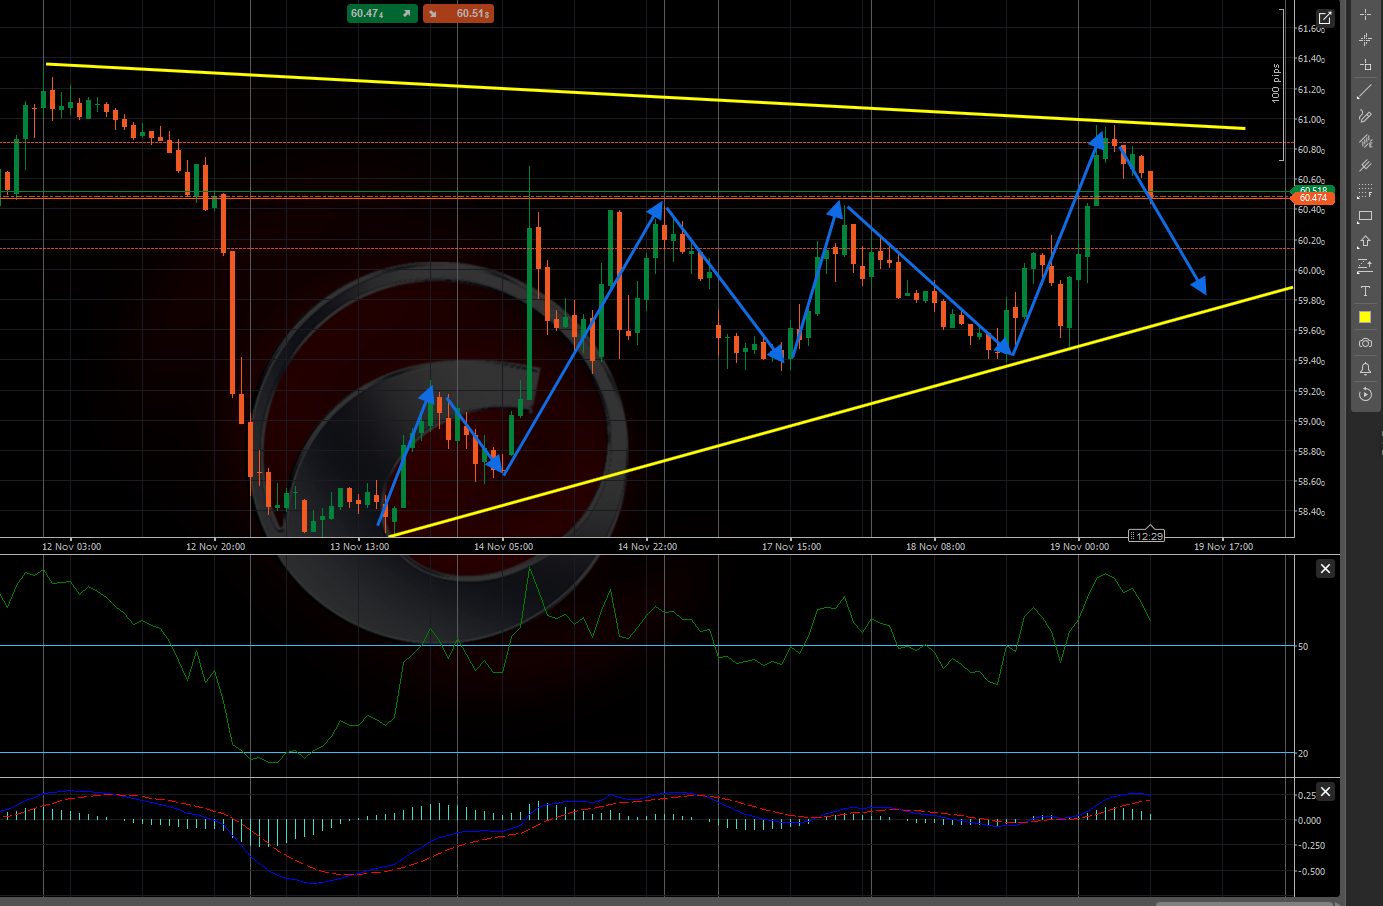Click the oscillator 50 level label

1303,647
